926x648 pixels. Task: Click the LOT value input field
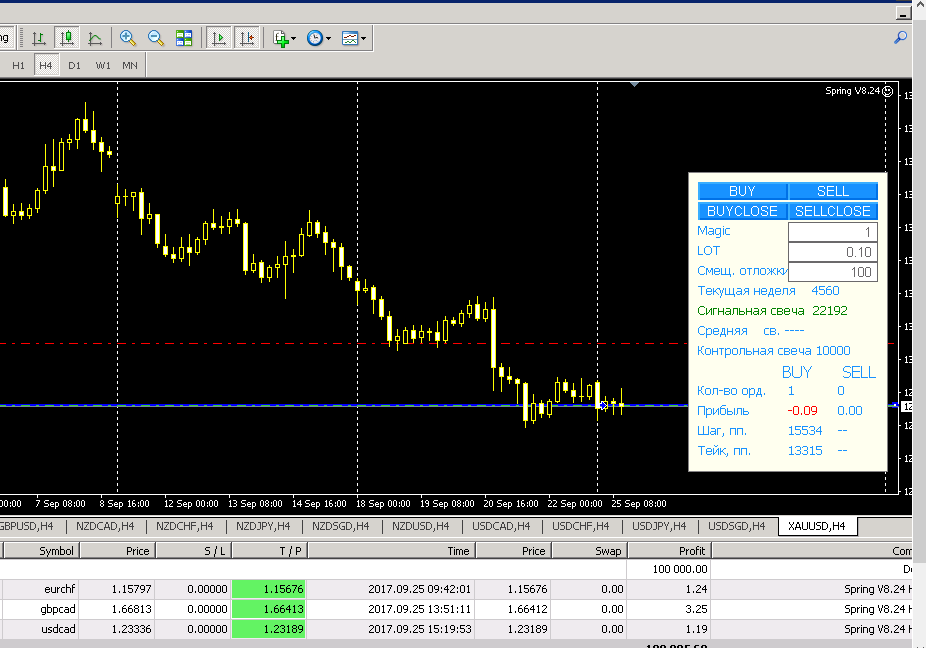pyautogui.click(x=833, y=252)
